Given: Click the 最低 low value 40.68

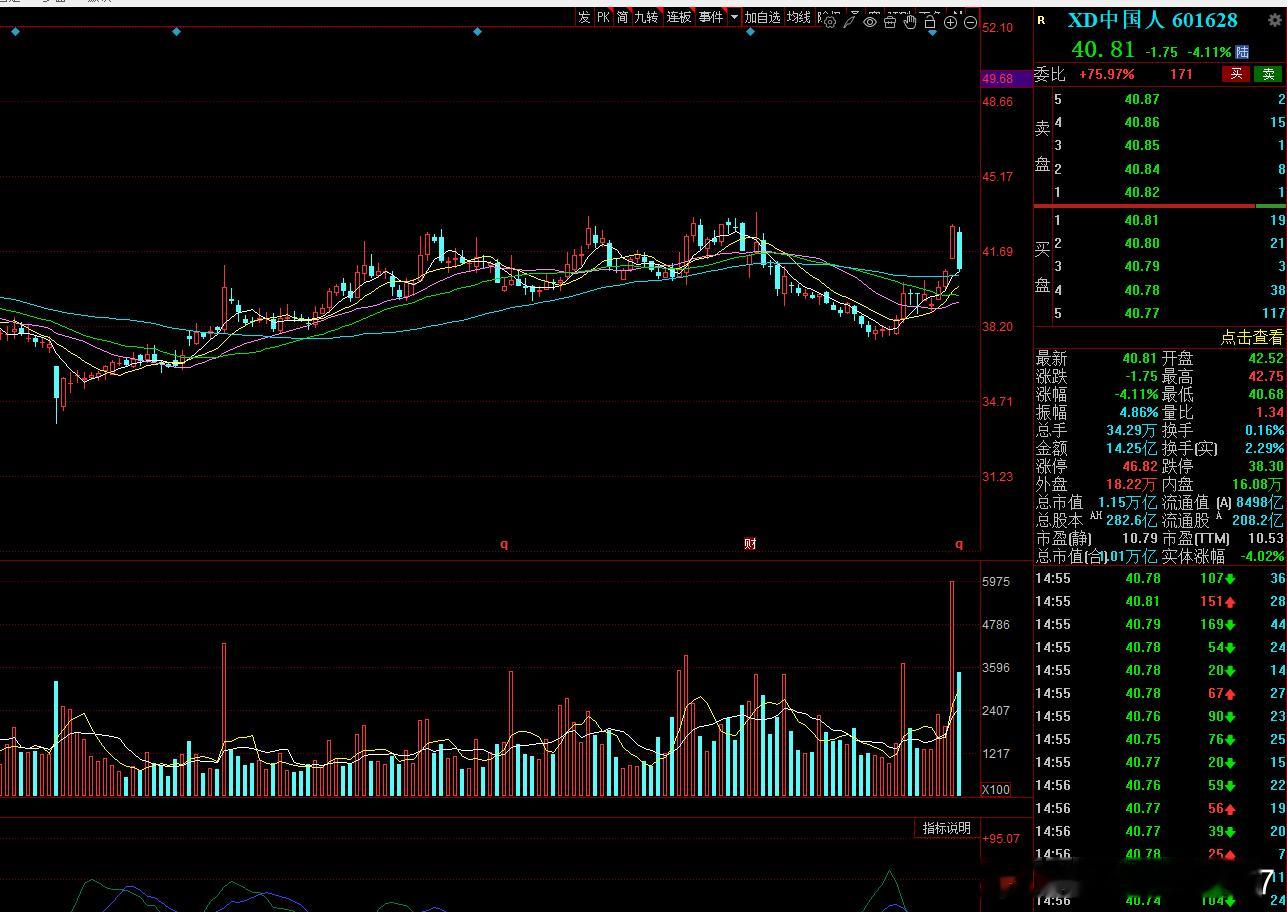Looking at the screenshot, I should pyautogui.click(x=1264, y=394).
